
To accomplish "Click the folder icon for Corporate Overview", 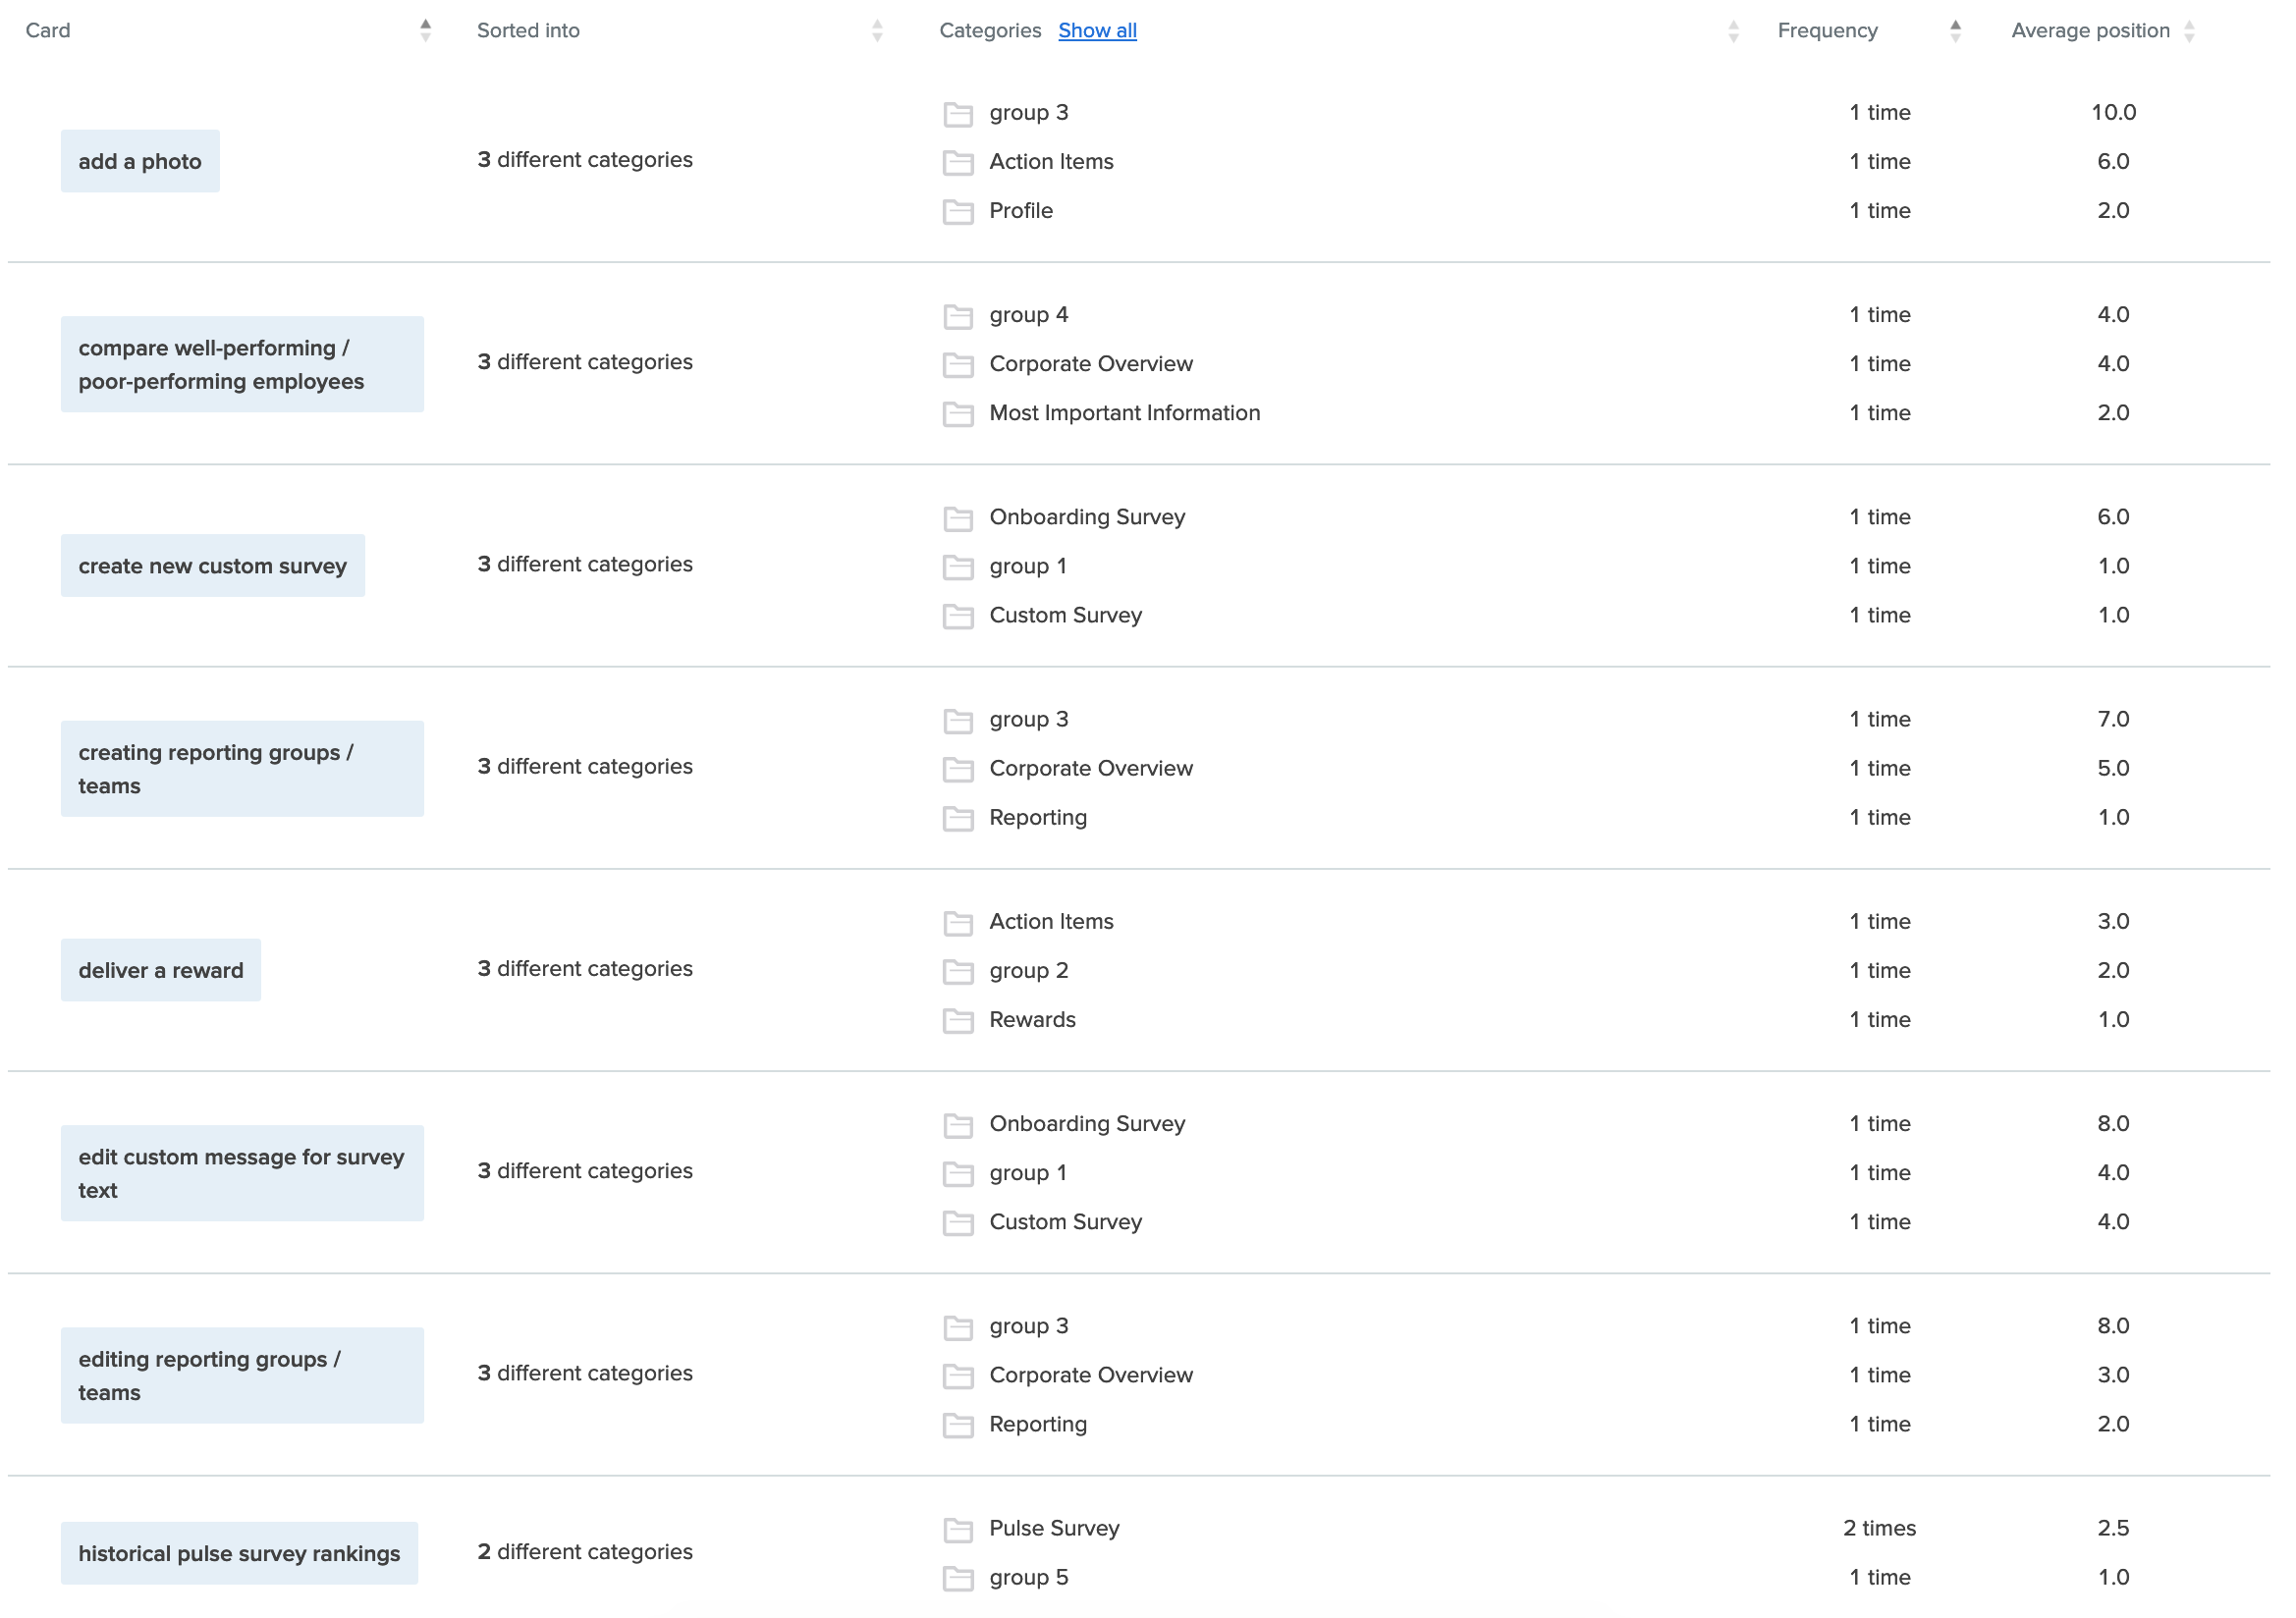I will coord(957,362).
